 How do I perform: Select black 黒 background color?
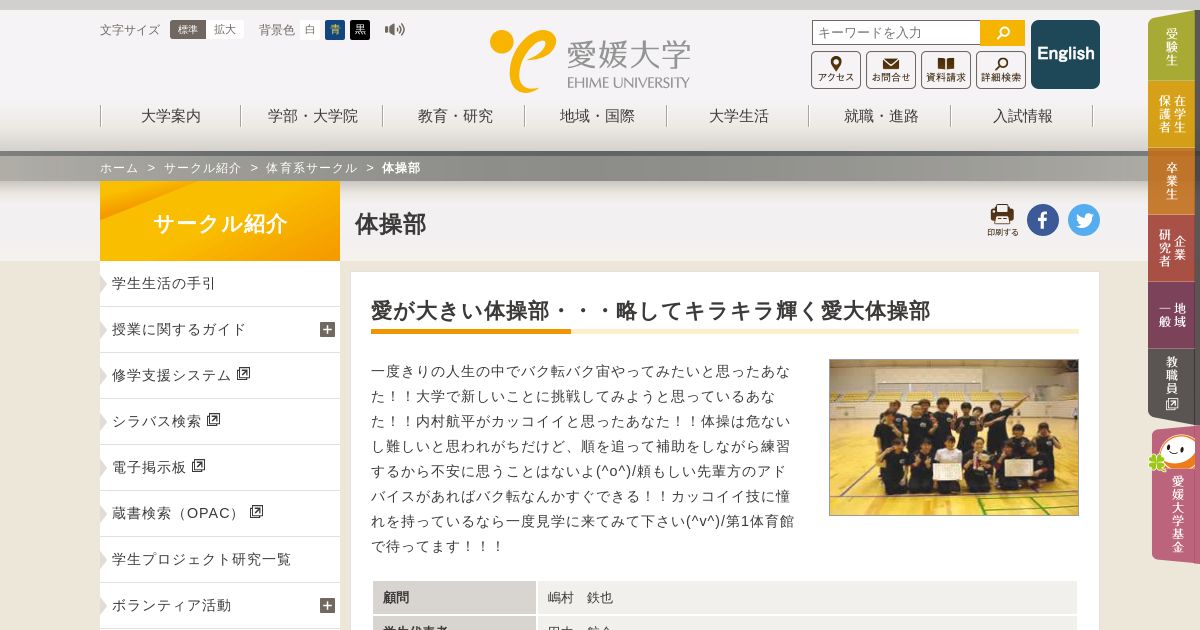coord(360,30)
